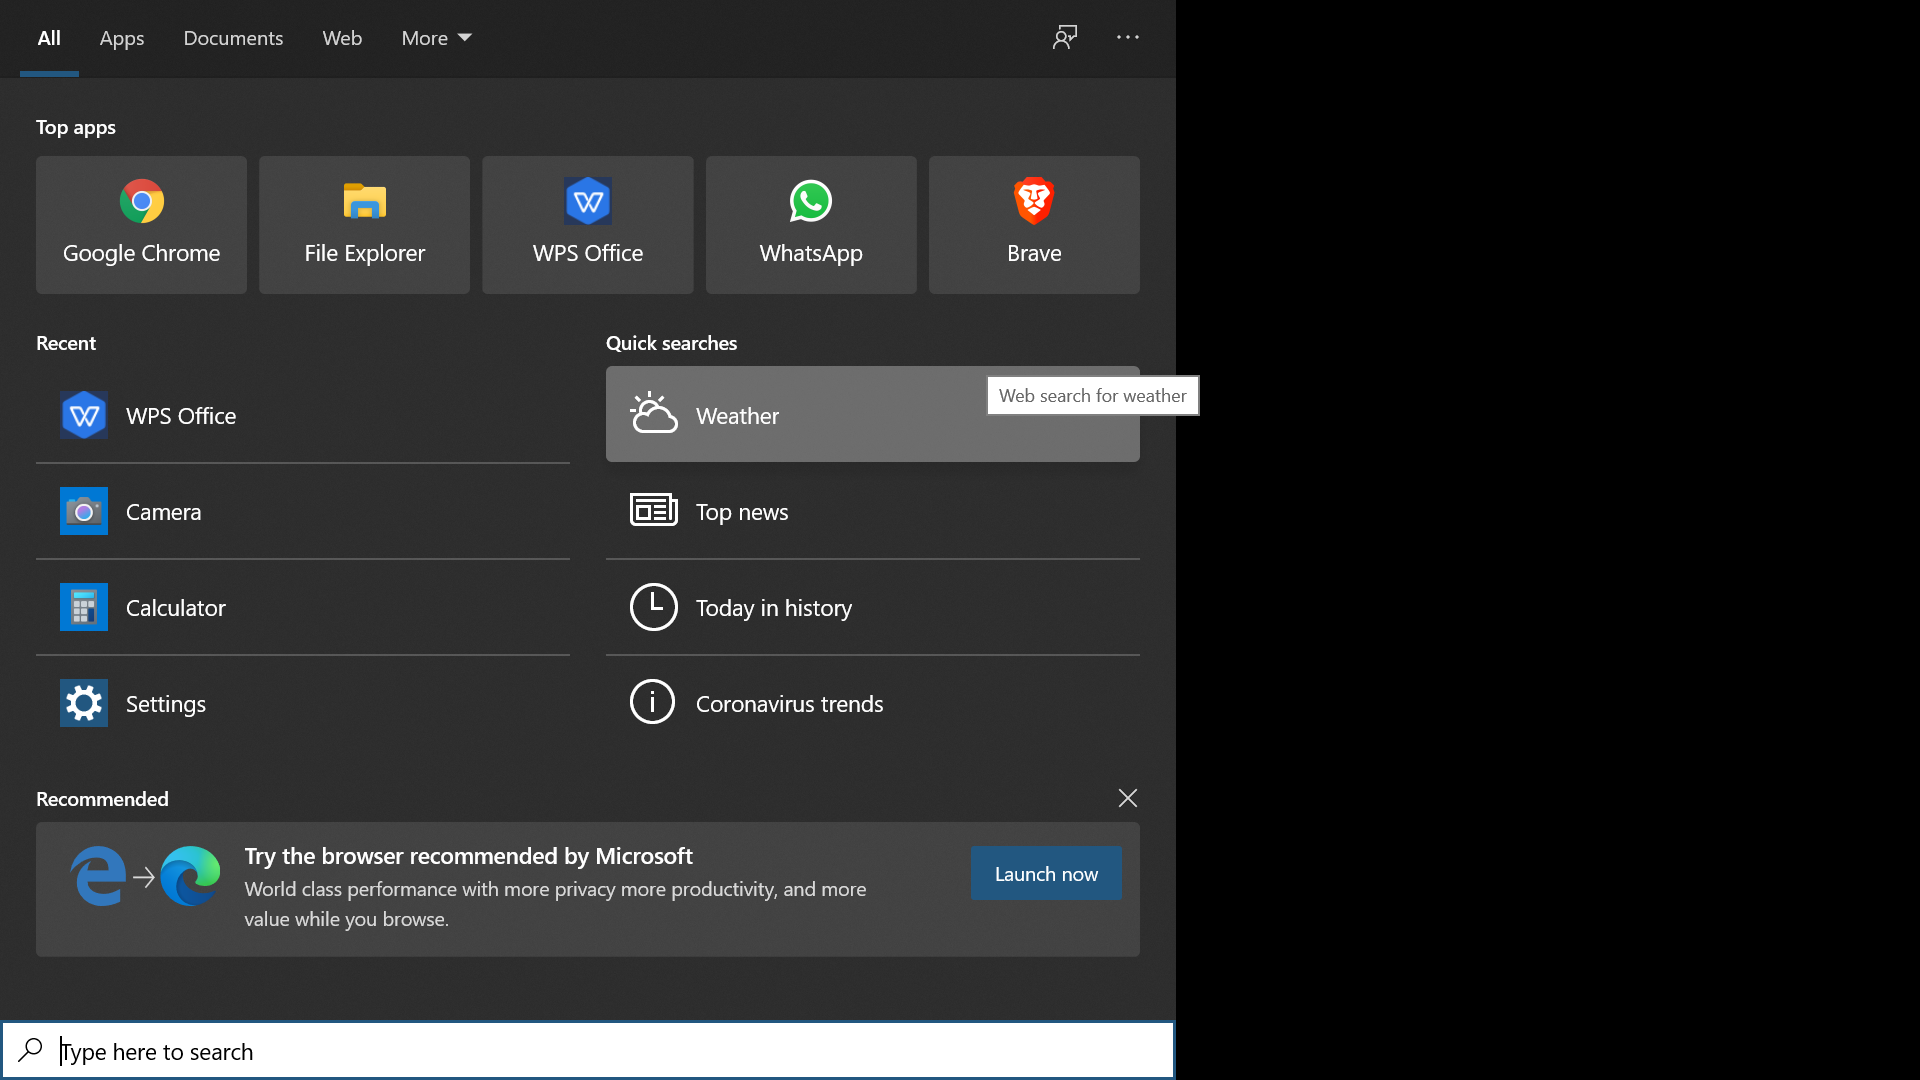This screenshot has width=1920, height=1080.
Task: Open the three-dot options menu
Action: click(x=1128, y=37)
